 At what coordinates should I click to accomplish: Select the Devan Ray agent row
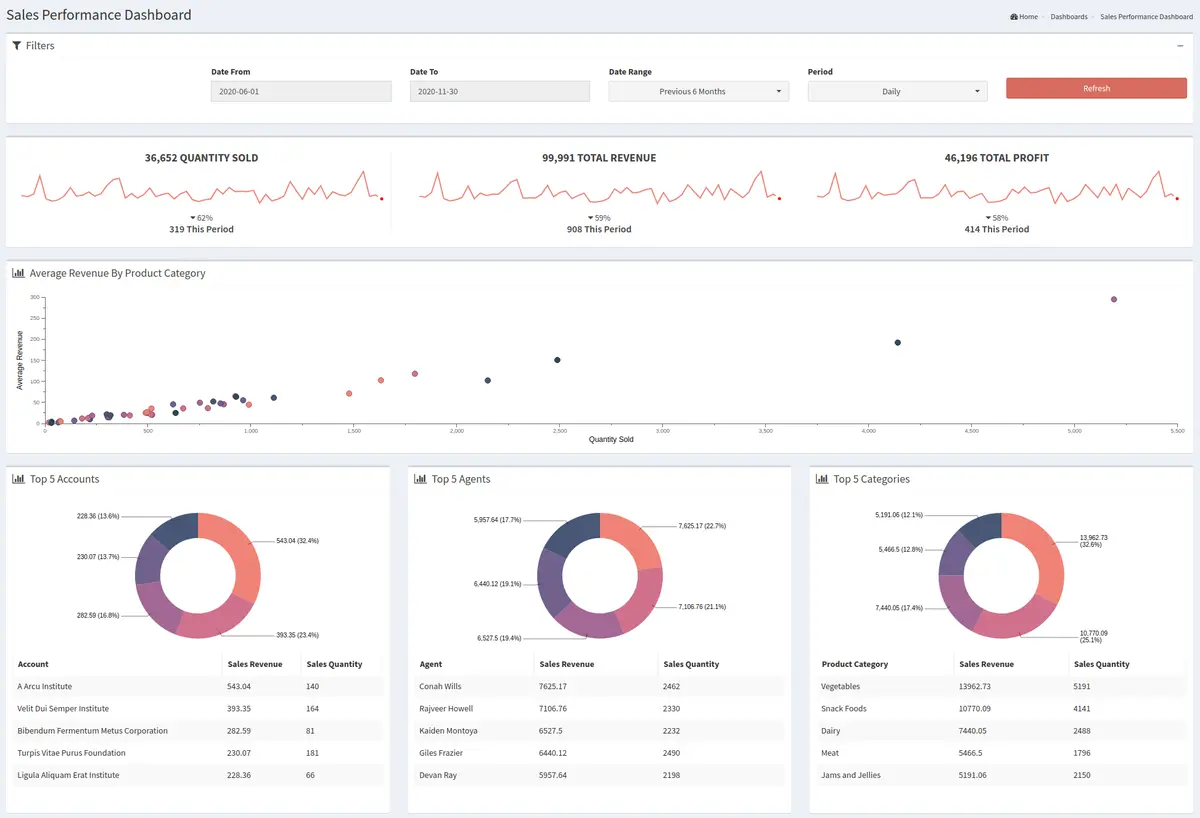[600, 775]
